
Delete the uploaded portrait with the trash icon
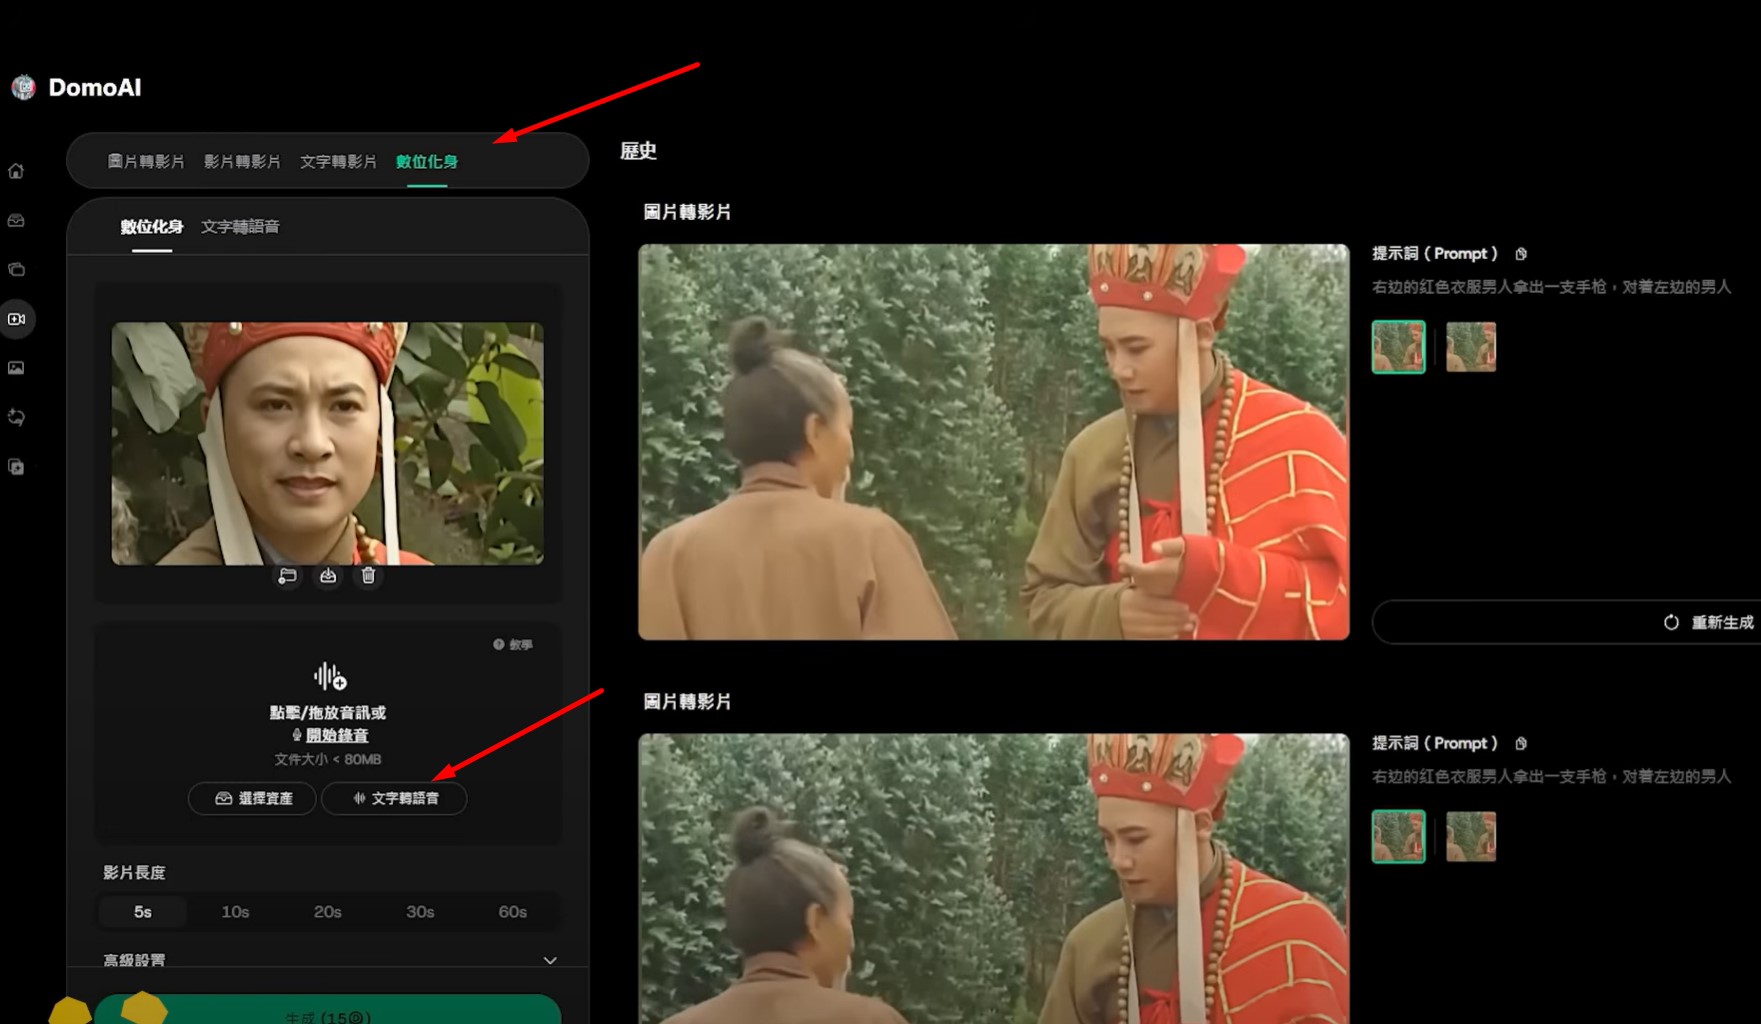pos(369,576)
